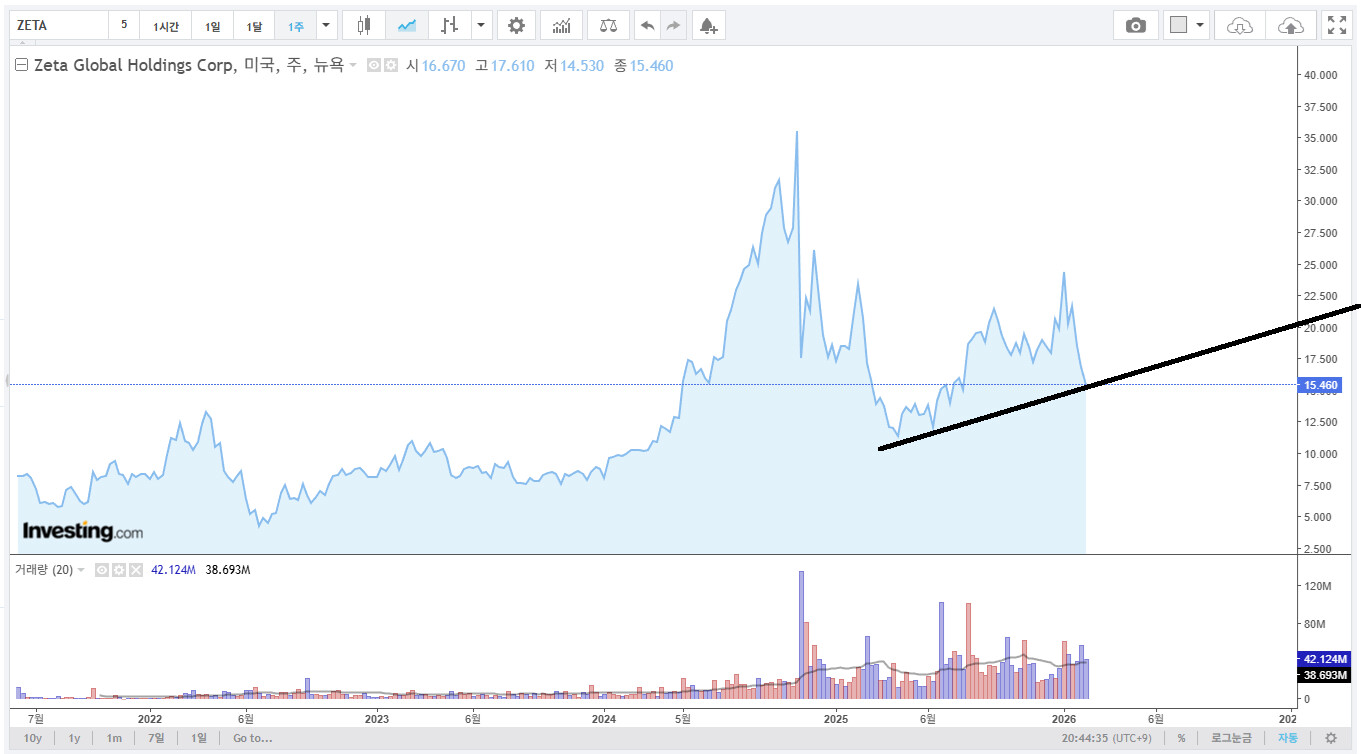The height and width of the screenshot is (754, 1361).
Task: Open chart style dropdown arrow
Action: 482,26
